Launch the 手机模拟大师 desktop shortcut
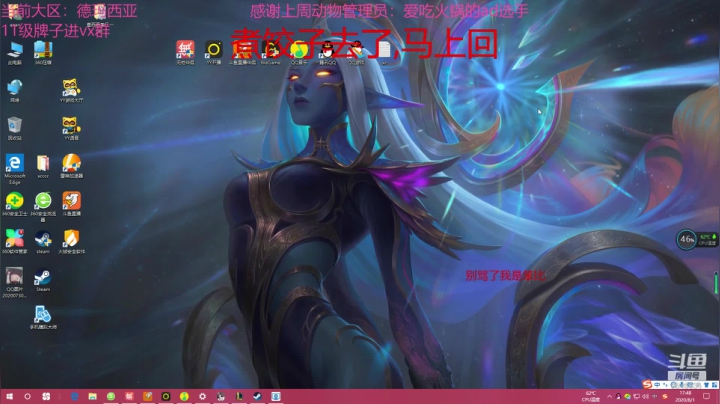Image resolution: width=720 pixels, height=404 pixels. [43, 318]
